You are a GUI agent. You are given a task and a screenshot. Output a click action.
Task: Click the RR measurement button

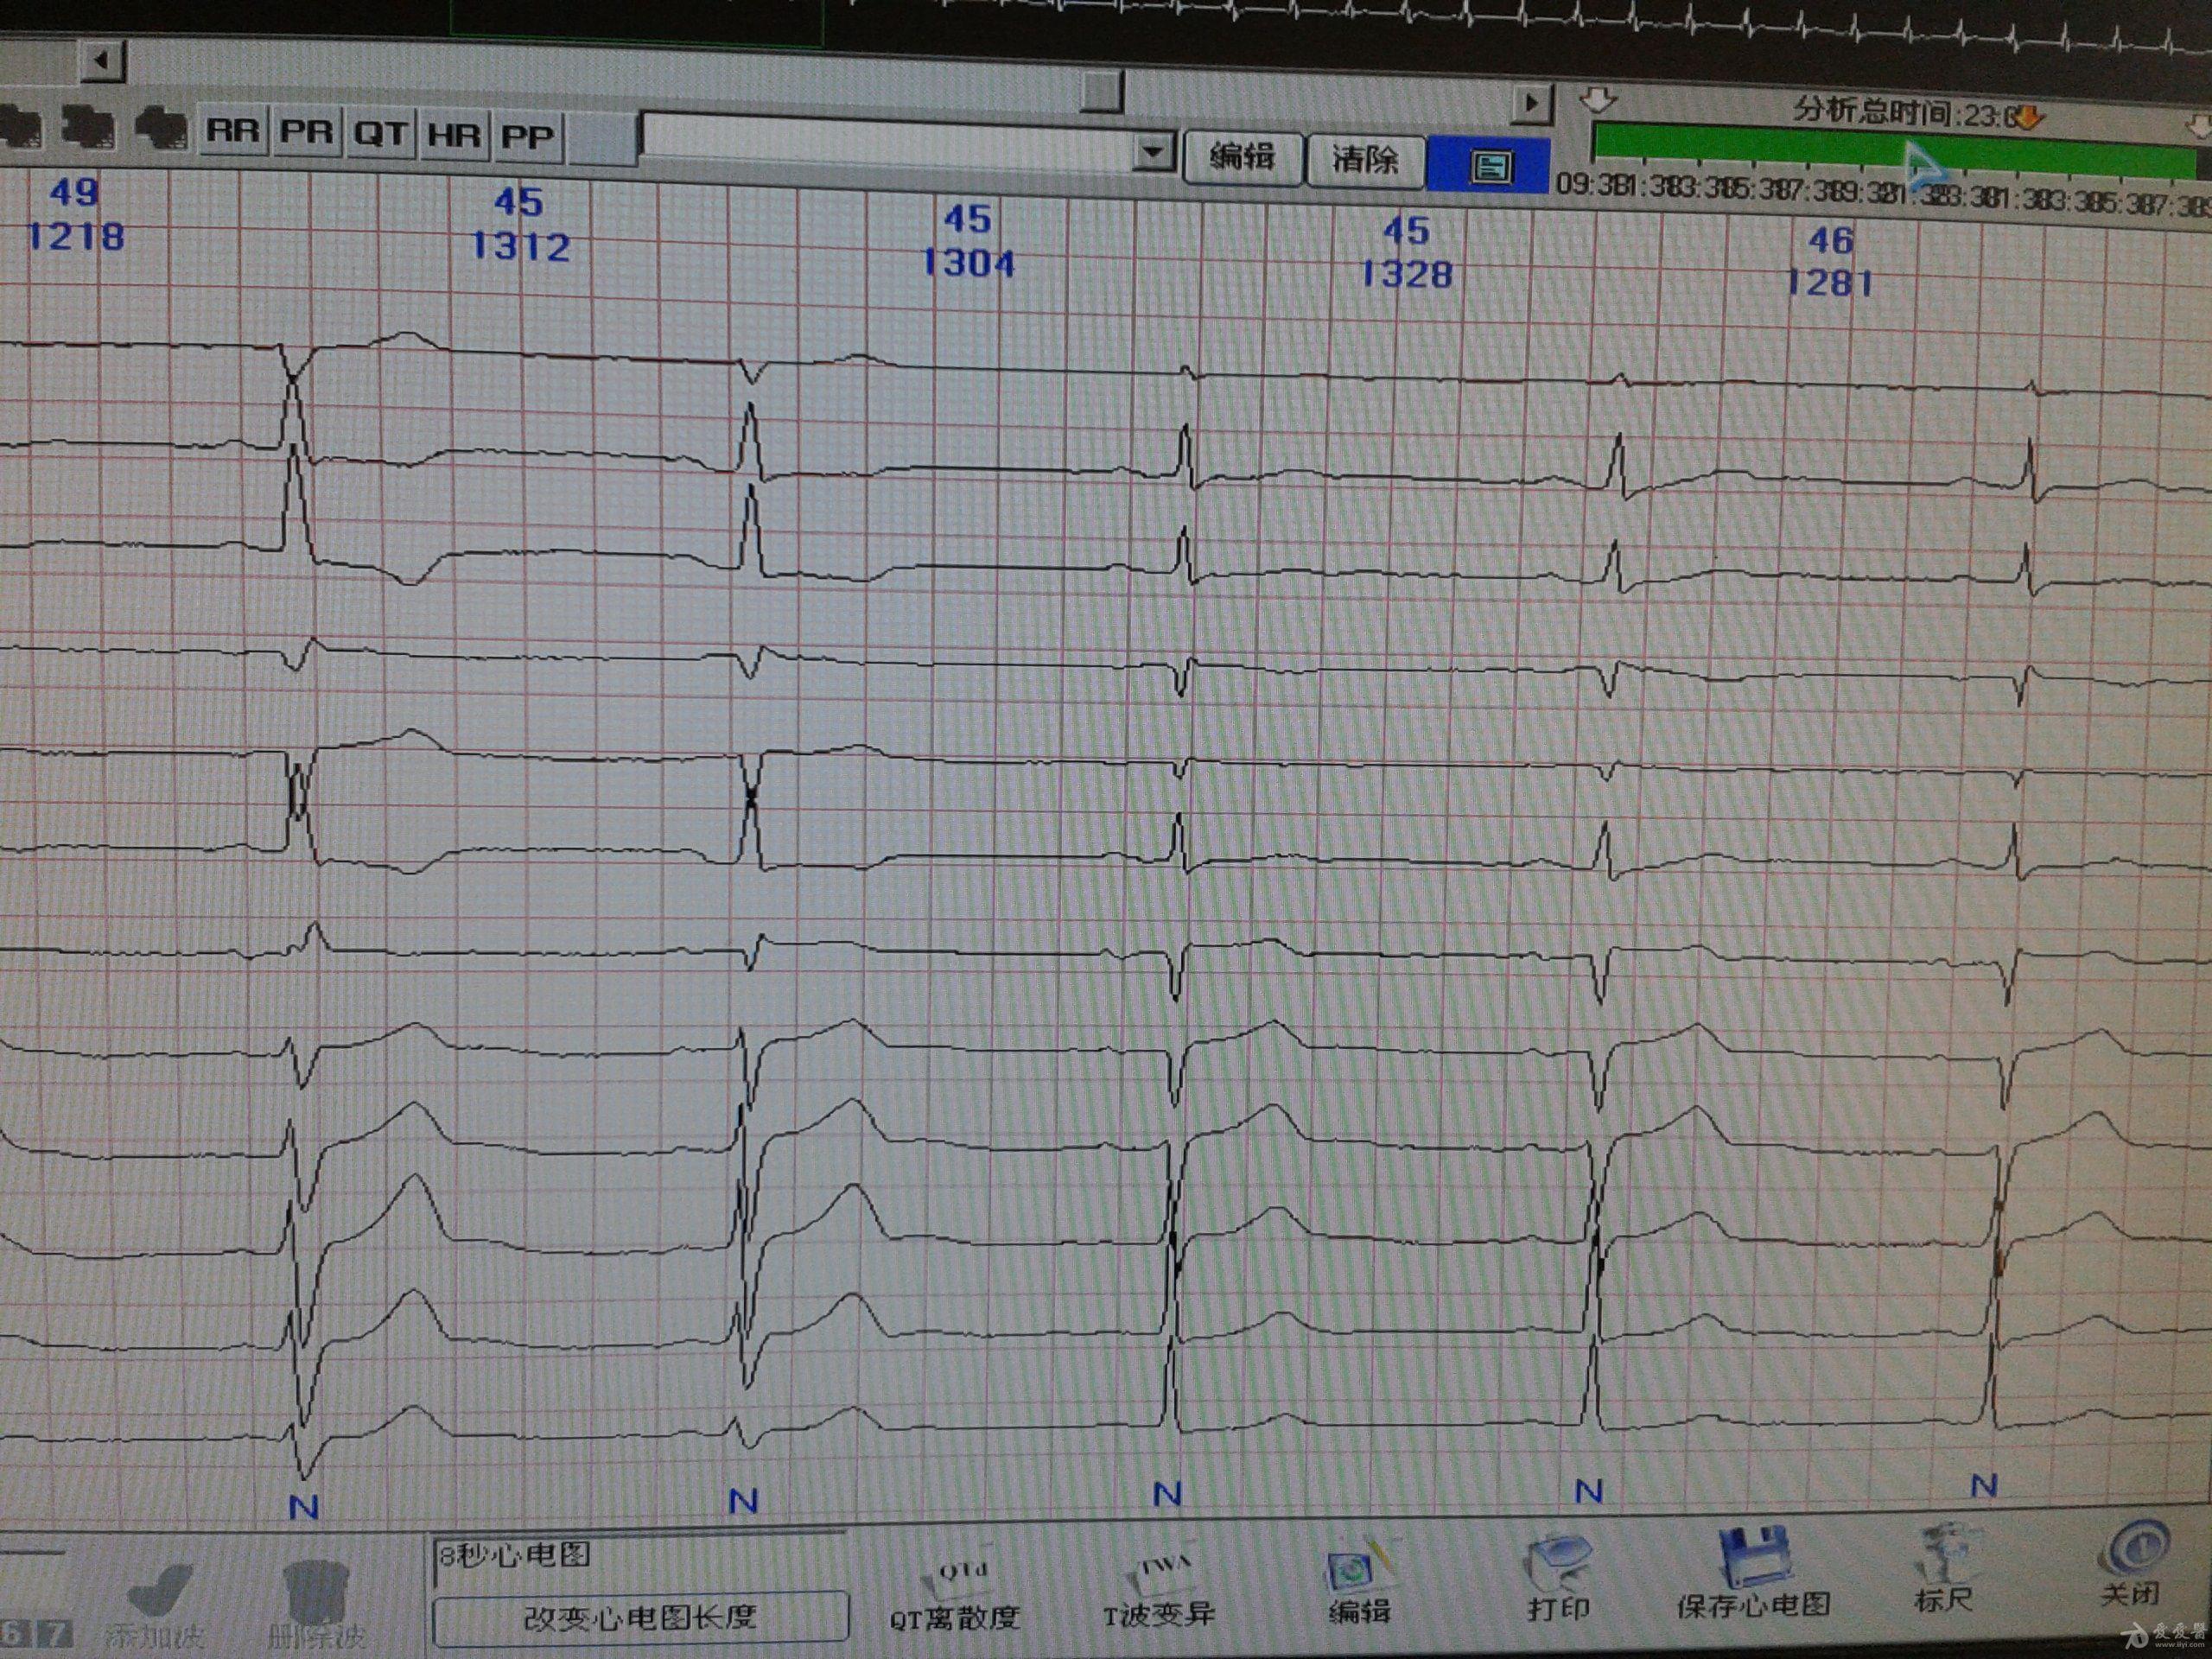[233, 131]
